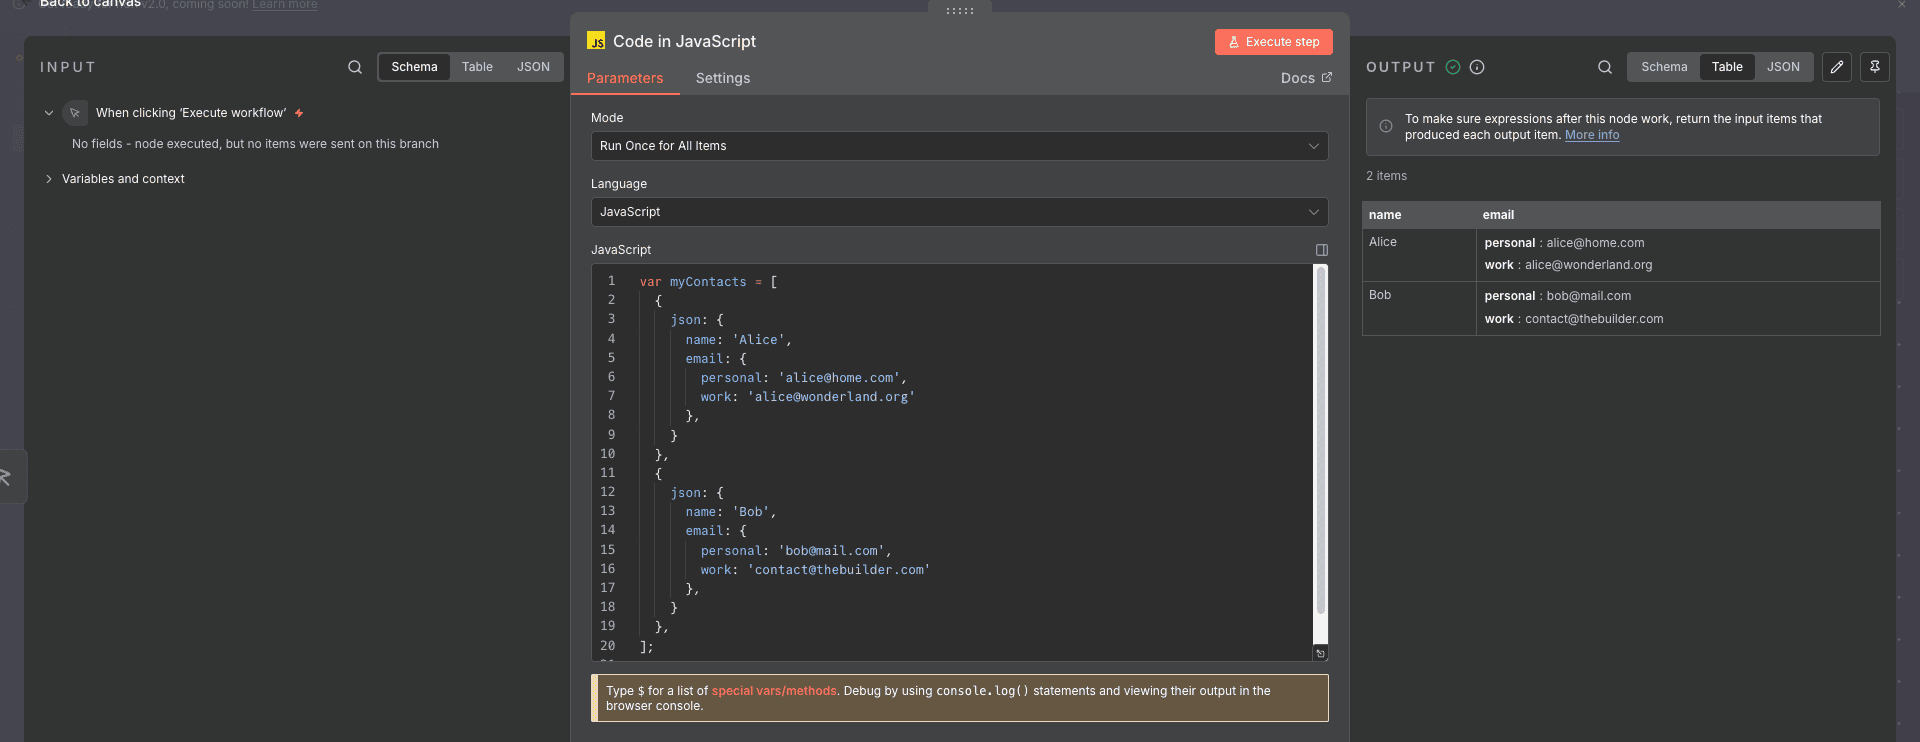This screenshot has height=742, width=1920.
Task: Click the pin output data icon
Action: (1875, 67)
